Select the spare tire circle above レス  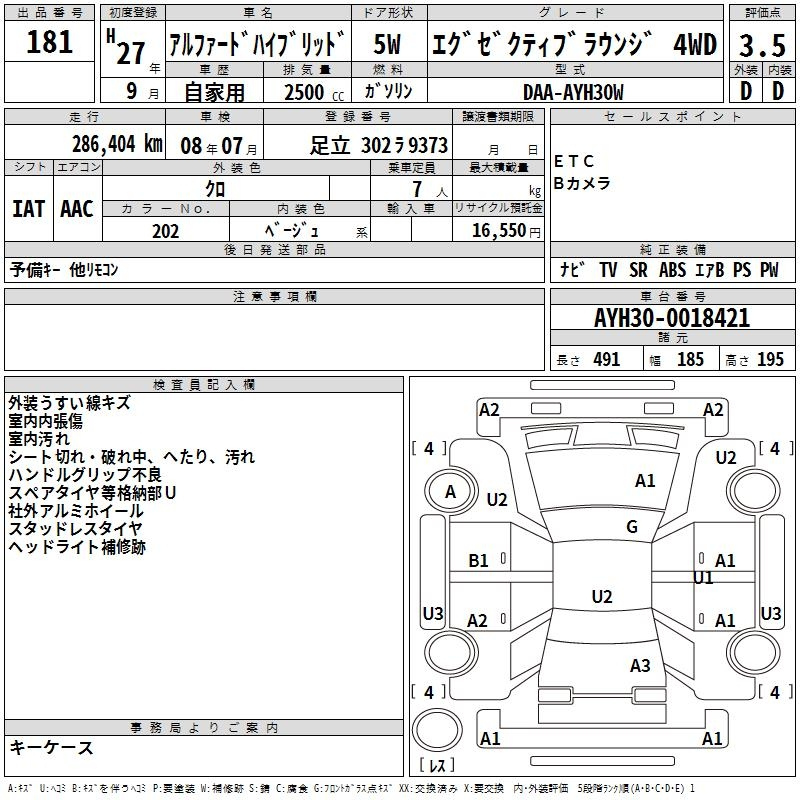click(x=437, y=728)
